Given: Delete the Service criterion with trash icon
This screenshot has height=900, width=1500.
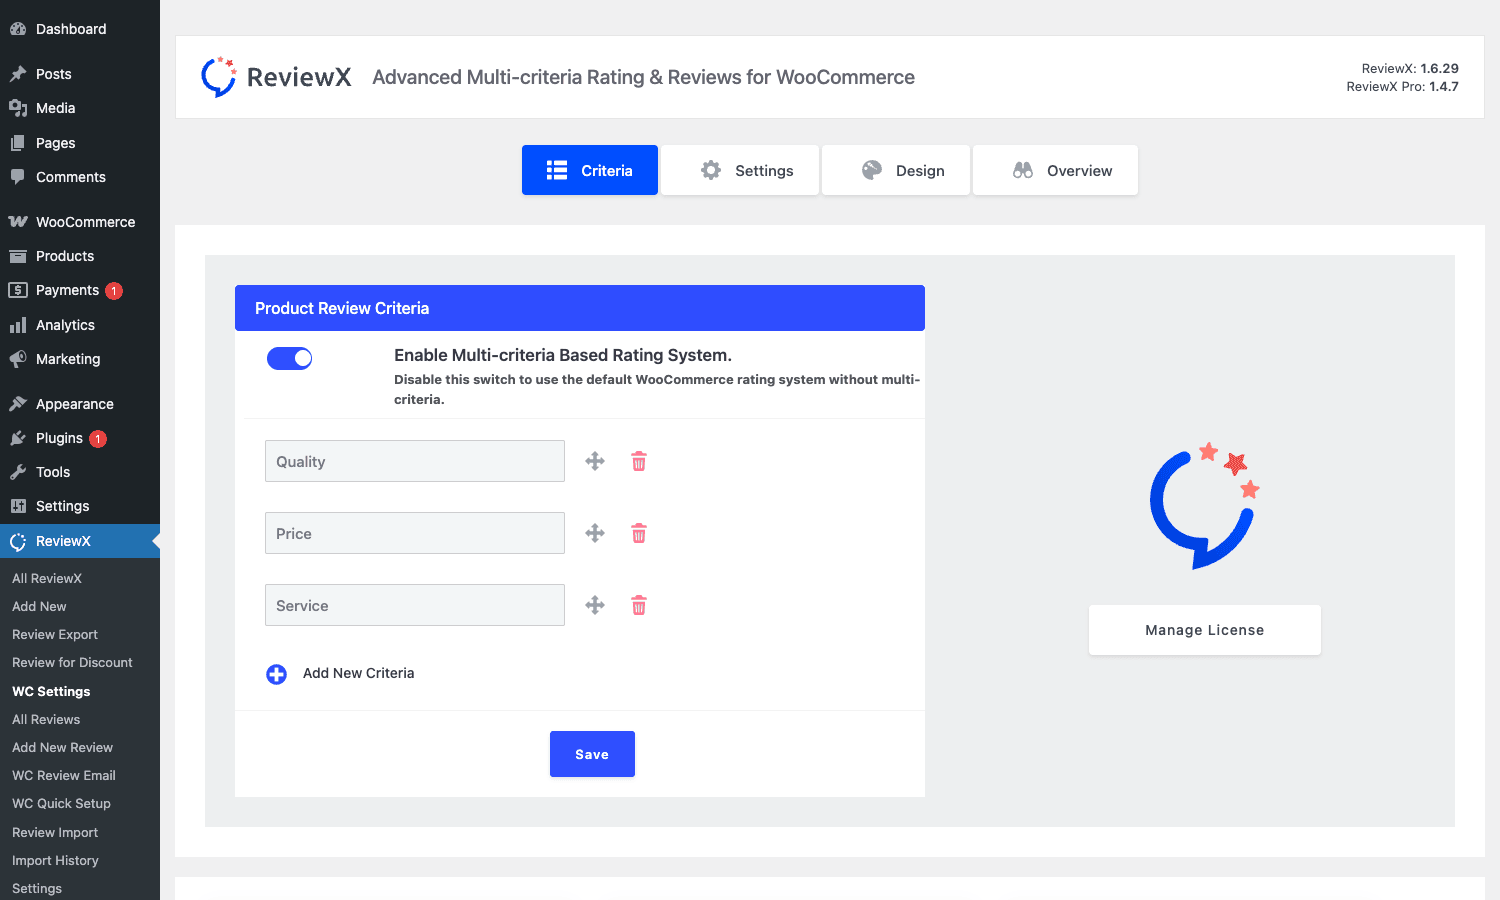Looking at the screenshot, I should click(639, 605).
